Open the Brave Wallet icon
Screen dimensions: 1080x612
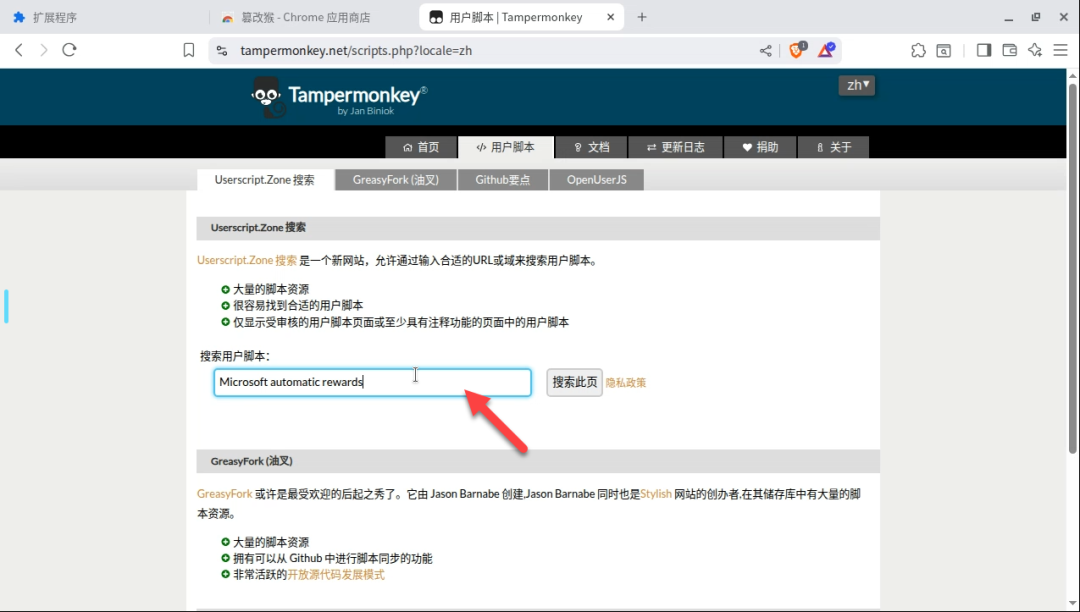[x=1009, y=50]
